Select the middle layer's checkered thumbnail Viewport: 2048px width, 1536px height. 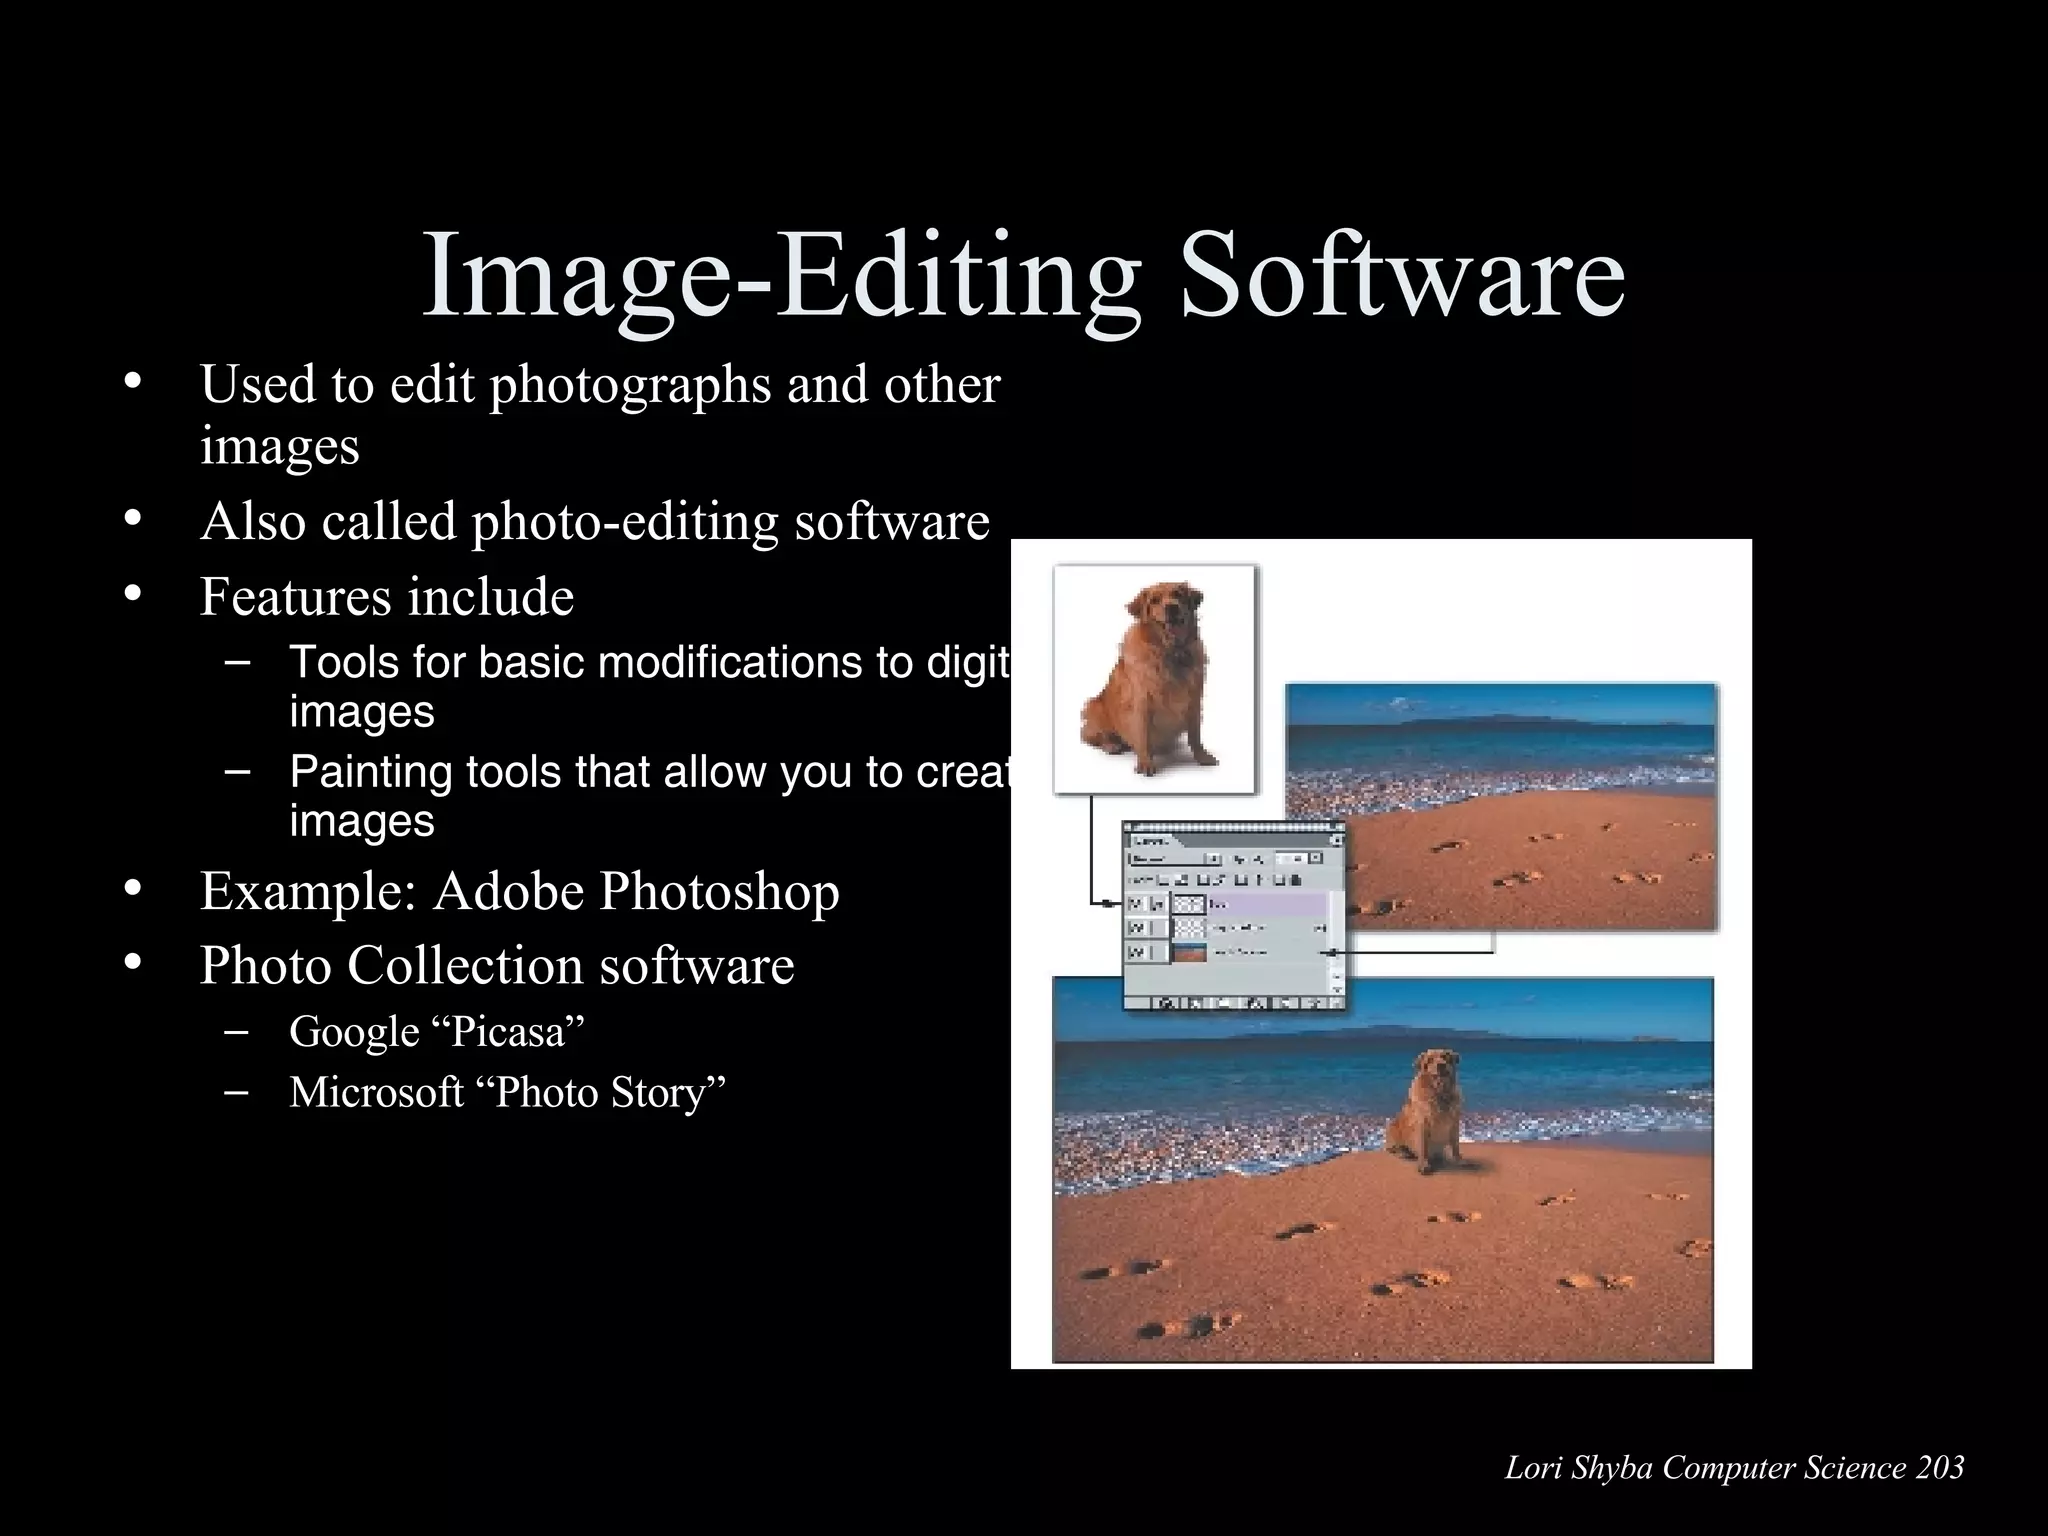click(1190, 928)
